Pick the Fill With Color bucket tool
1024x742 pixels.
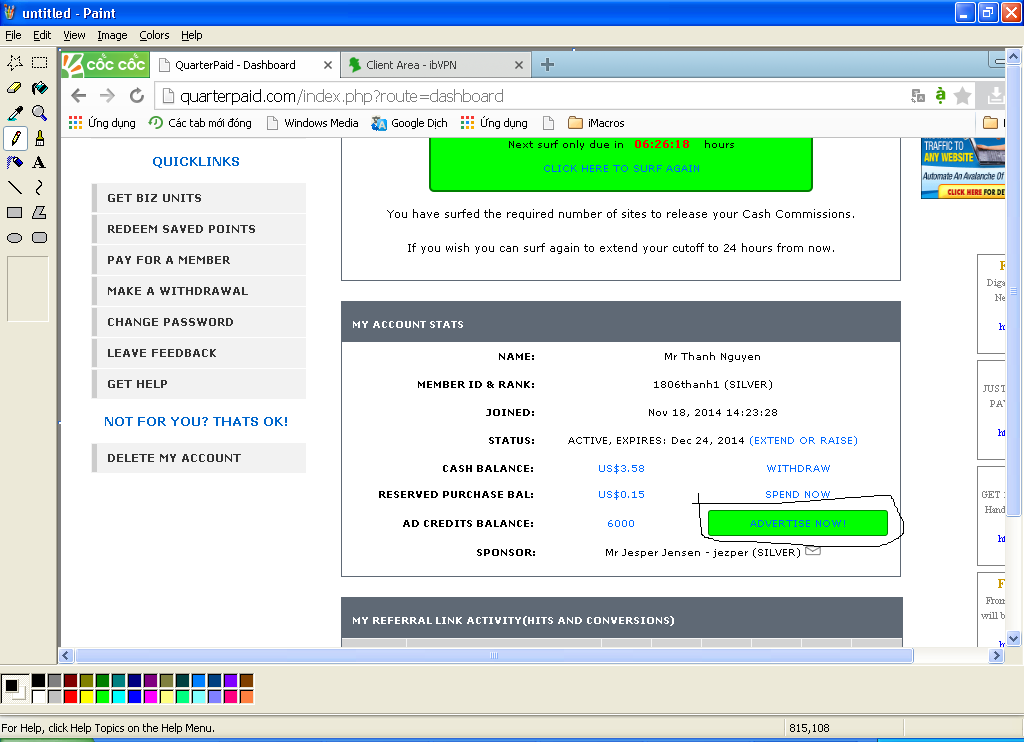click(x=40, y=88)
